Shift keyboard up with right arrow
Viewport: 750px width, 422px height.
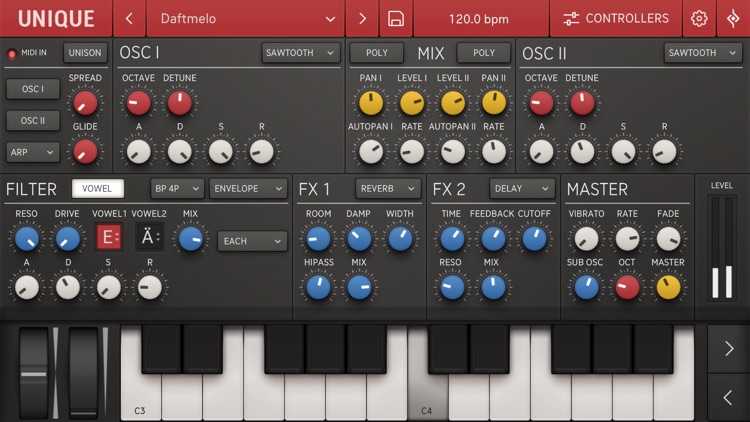[728, 348]
